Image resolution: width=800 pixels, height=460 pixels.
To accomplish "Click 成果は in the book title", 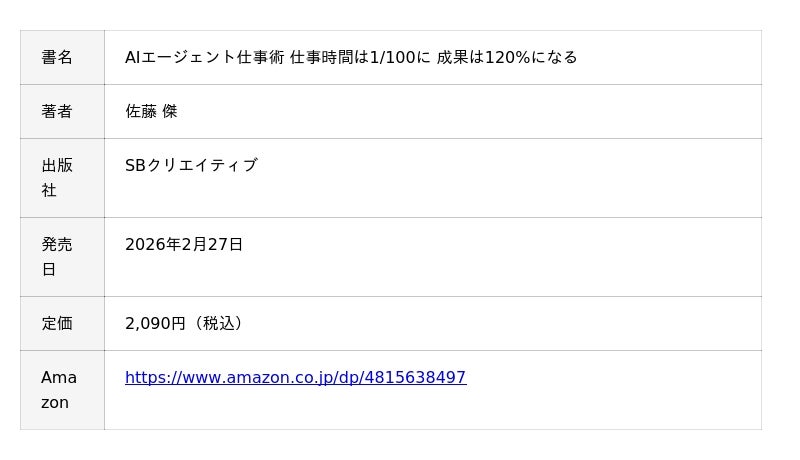I will pos(460,58).
